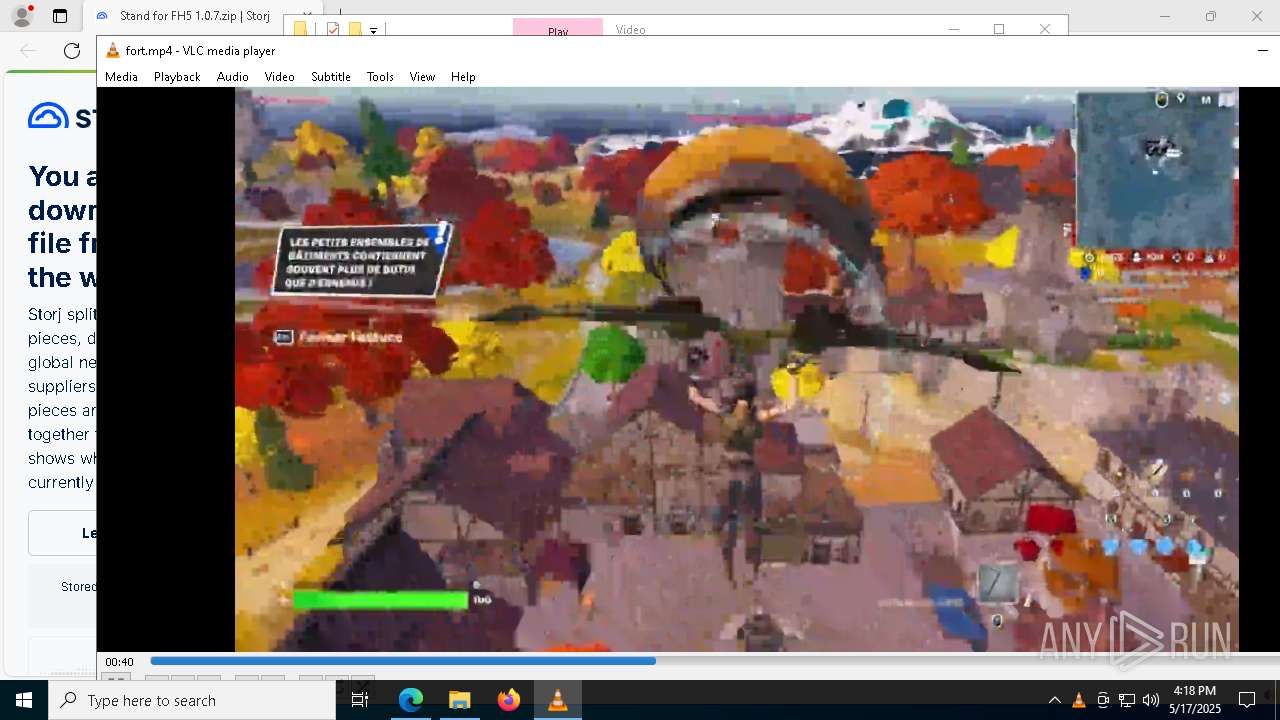Click the VLC icon on the taskbar
This screenshot has height=720, width=1280.
coord(558,700)
